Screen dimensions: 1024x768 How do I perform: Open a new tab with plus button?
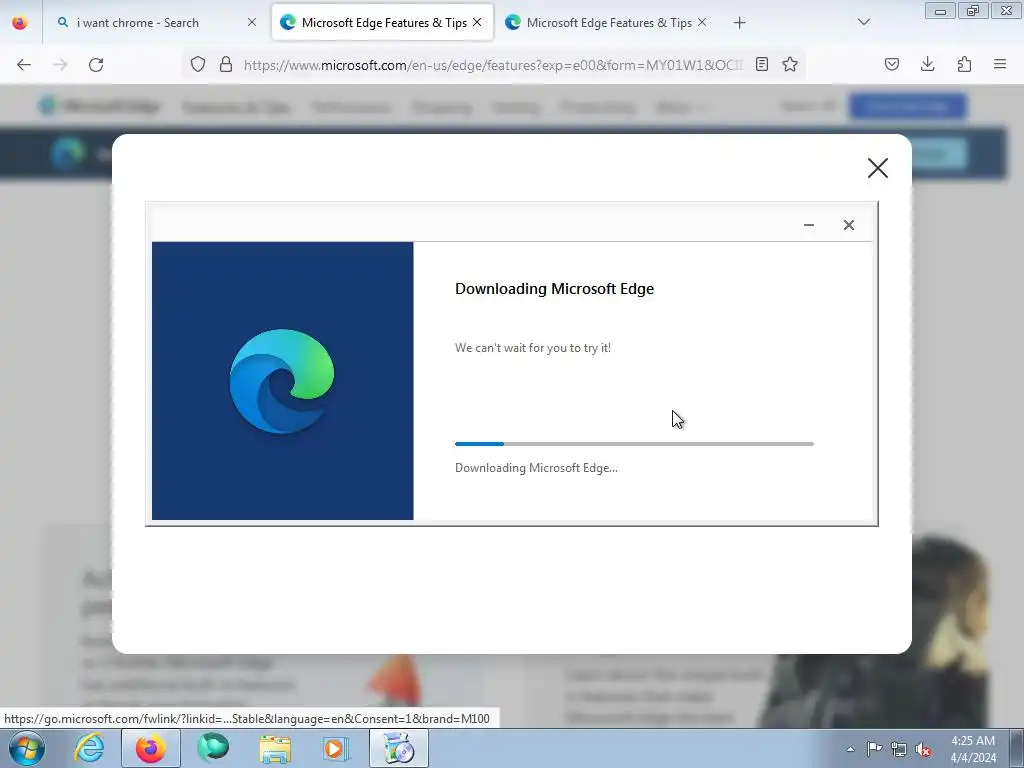pyautogui.click(x=739, y=23)
